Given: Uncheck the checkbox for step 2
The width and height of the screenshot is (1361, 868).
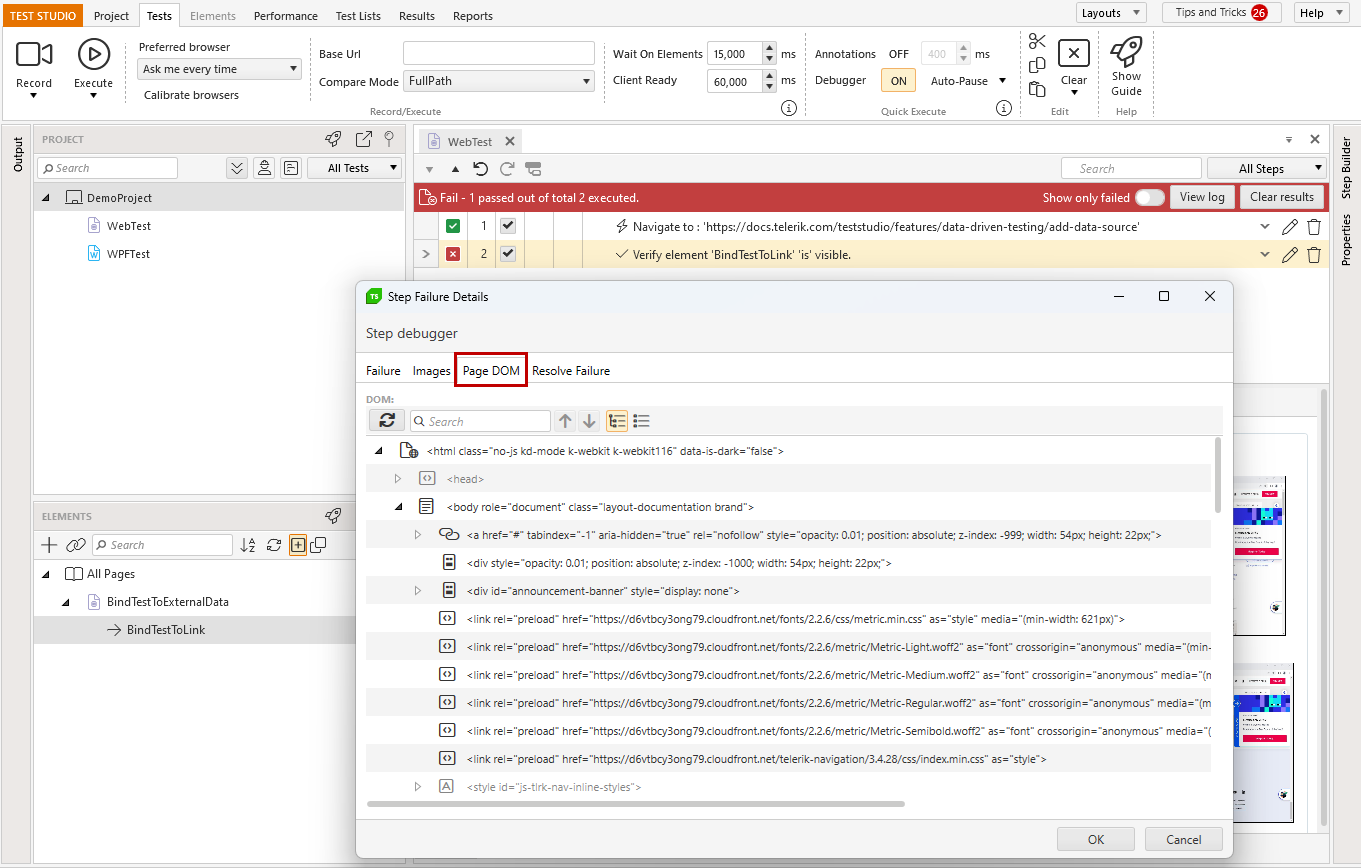Looking at the screenshot, I should tap(508, 254).
